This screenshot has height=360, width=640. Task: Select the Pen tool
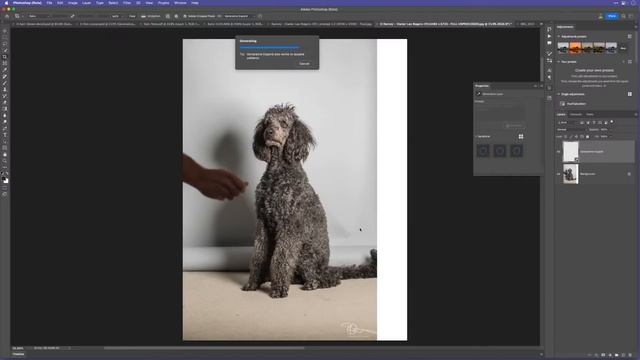coord(5,129)
